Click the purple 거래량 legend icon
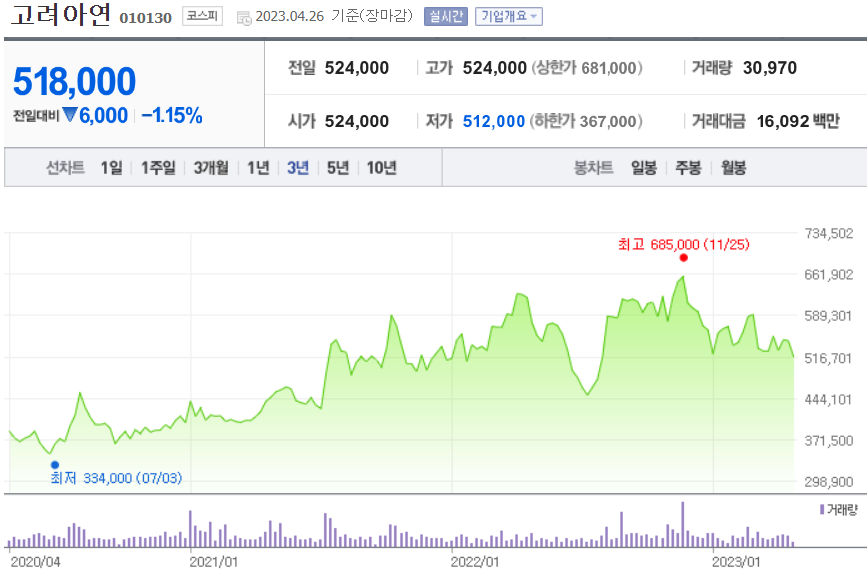The width and height of the screenshot is (867, 577). 822,509
